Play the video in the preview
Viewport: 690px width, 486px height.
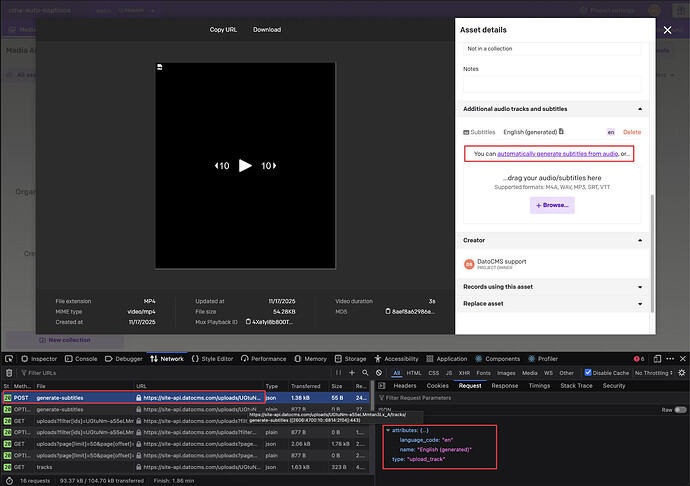point(245,166)
